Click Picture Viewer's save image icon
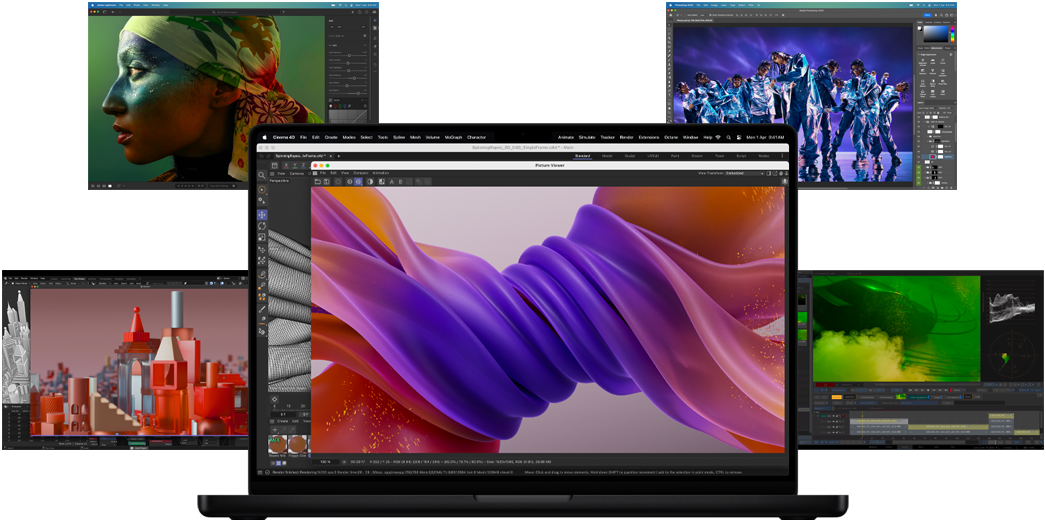The width and height of the screenshot is (1046, 522). click(326, 181)
